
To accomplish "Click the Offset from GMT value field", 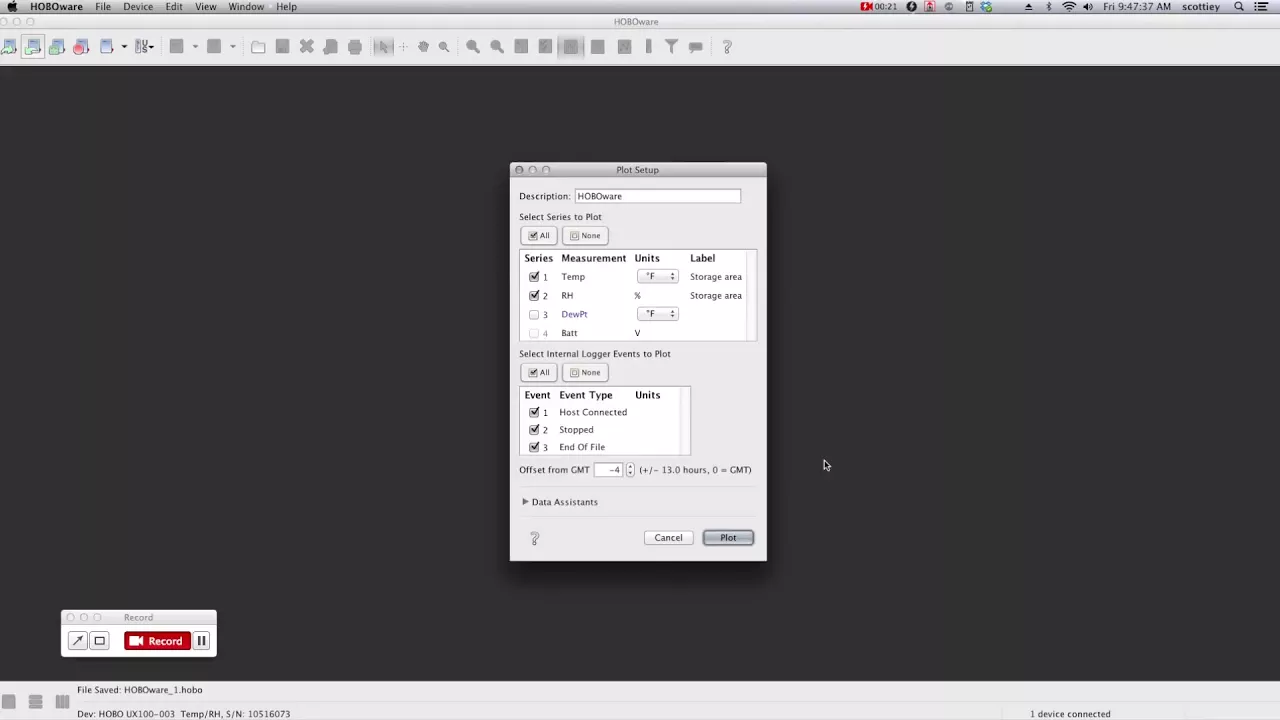I will (608, 470).
